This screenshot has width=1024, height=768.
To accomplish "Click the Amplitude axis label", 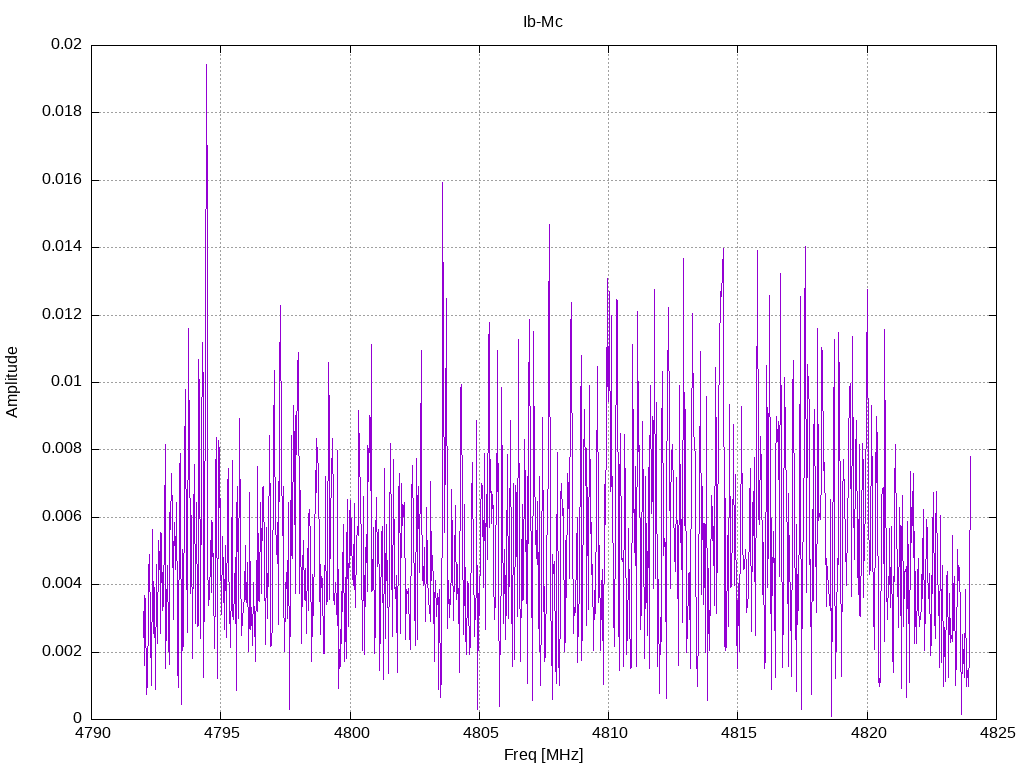I will coord(12,382).
